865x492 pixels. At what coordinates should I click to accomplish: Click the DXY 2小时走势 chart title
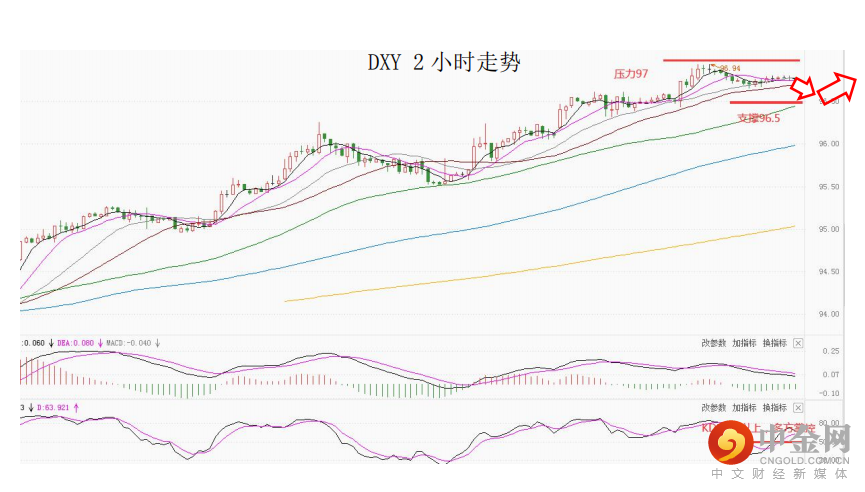(x=444, y=62)
